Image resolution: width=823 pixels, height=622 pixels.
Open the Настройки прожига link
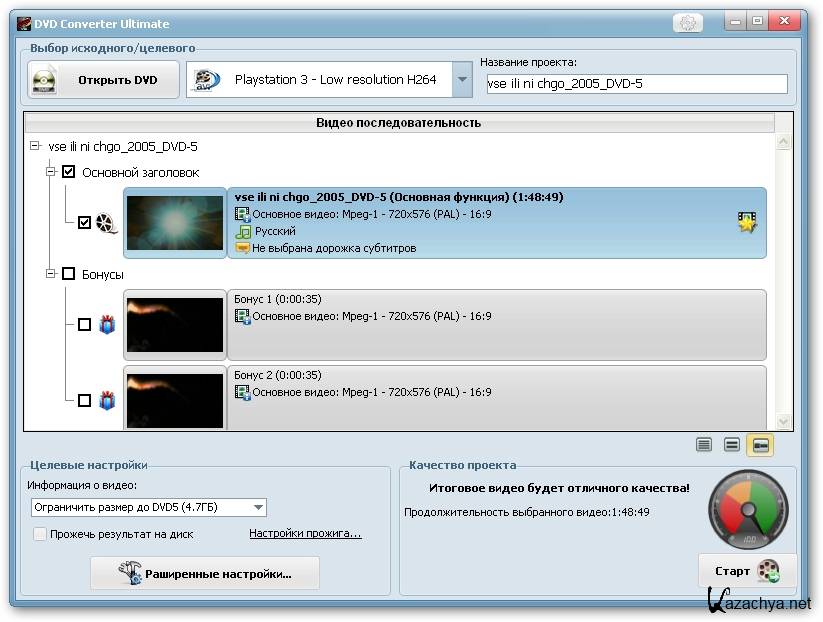coord(305,534)
